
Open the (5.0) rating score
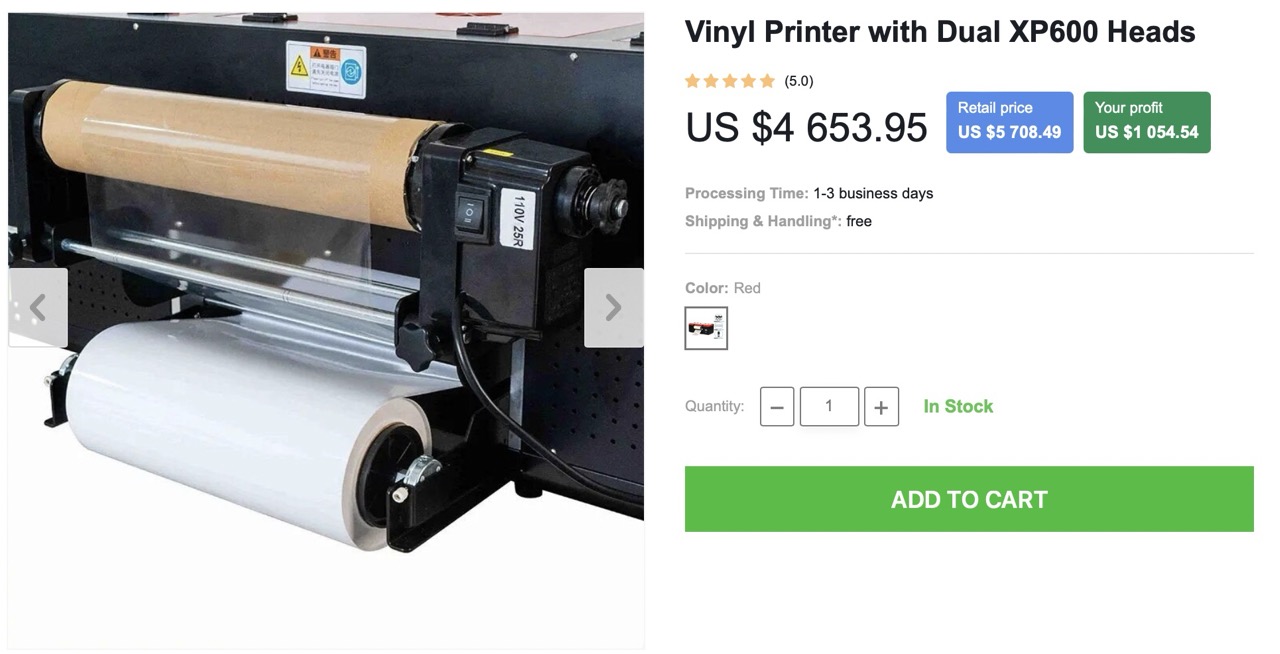799,81
